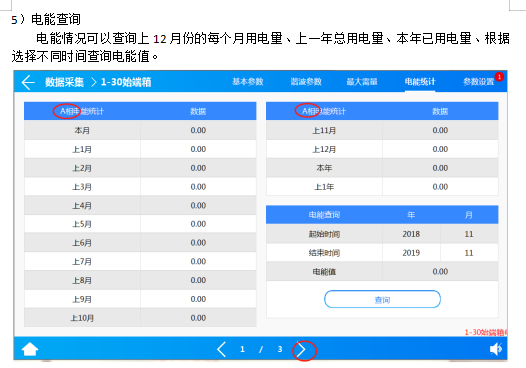Click the 月 column header

469,215
